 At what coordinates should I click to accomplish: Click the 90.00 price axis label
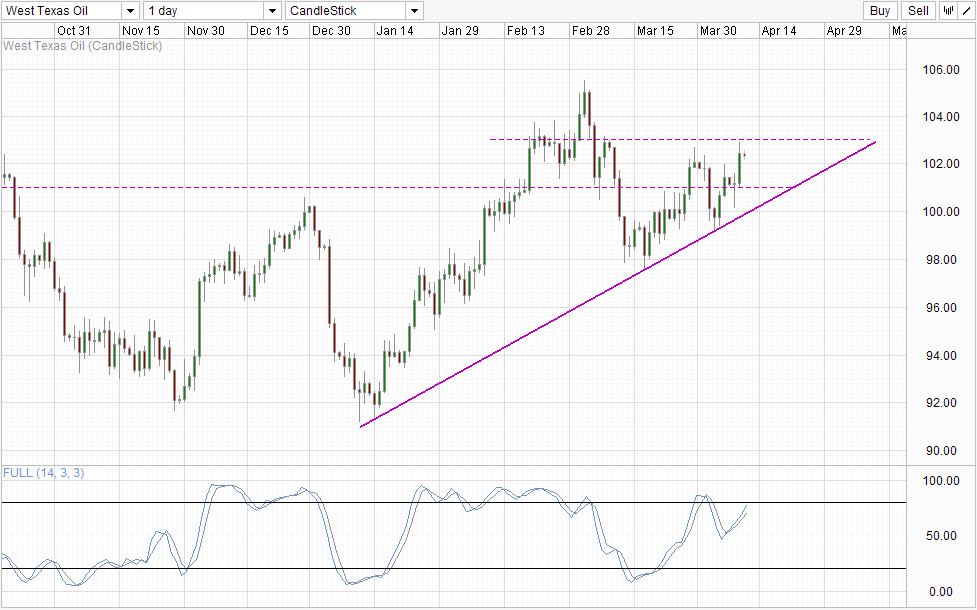pos(943,451)
